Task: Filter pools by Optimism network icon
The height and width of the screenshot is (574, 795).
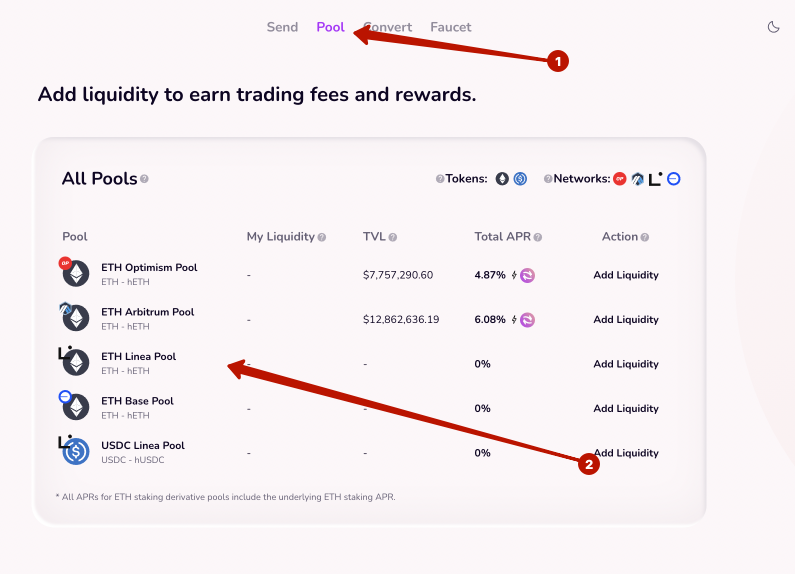Action: click(x=620, y=179)
